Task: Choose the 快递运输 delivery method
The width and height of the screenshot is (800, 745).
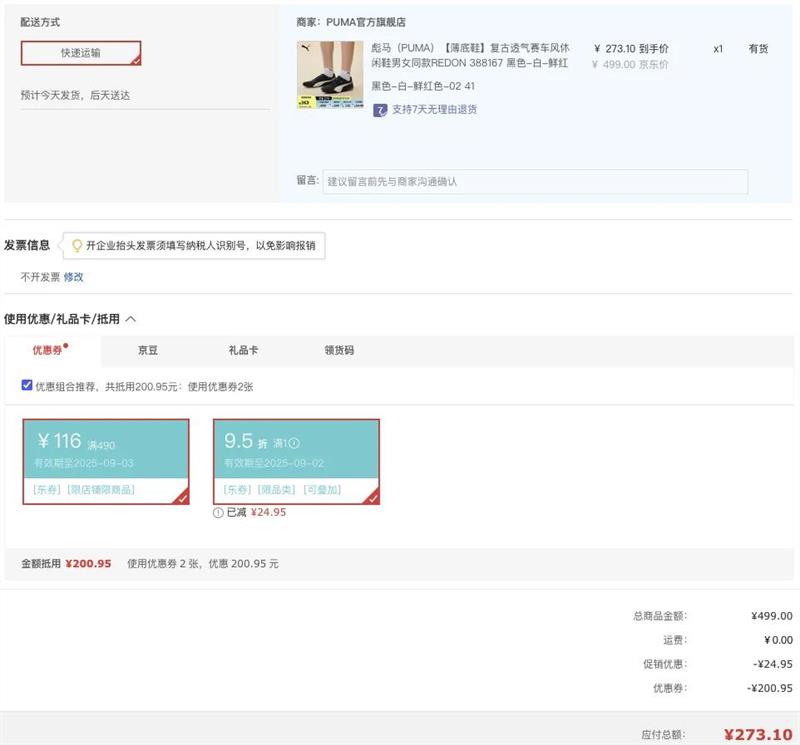Action: coord(81,53)
